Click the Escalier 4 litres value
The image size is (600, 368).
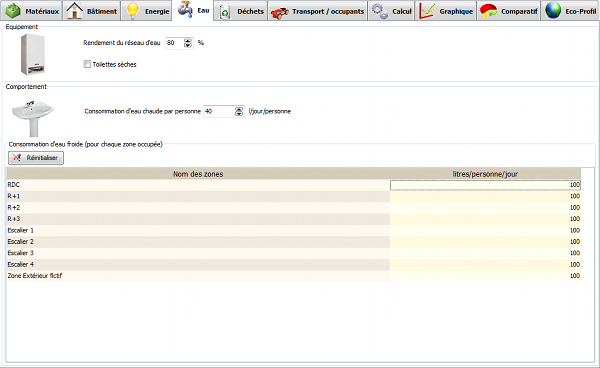click(485, 264)
